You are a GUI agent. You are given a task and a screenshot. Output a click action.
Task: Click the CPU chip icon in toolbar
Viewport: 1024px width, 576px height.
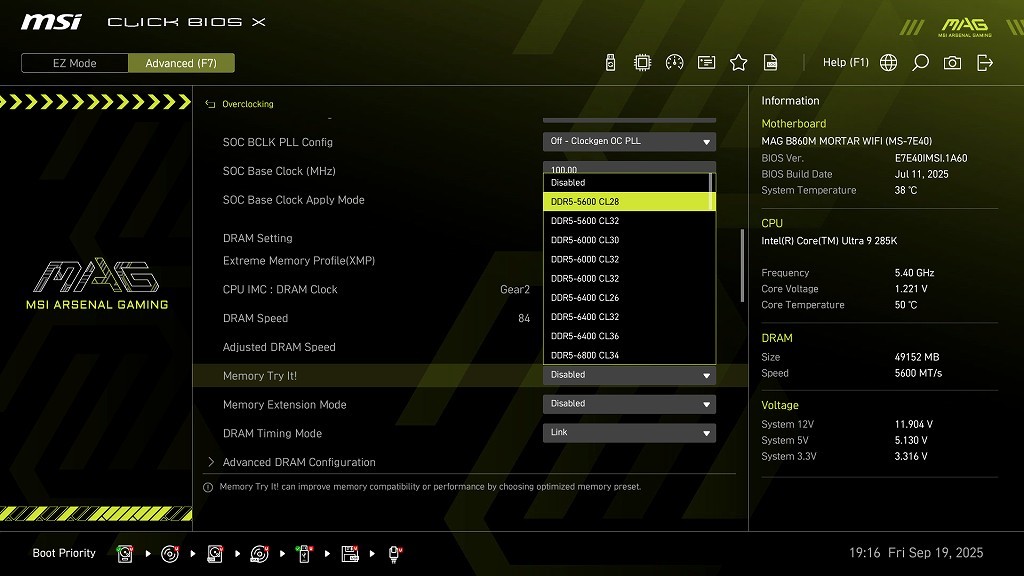pyautogui.click(x=642, y=63)
